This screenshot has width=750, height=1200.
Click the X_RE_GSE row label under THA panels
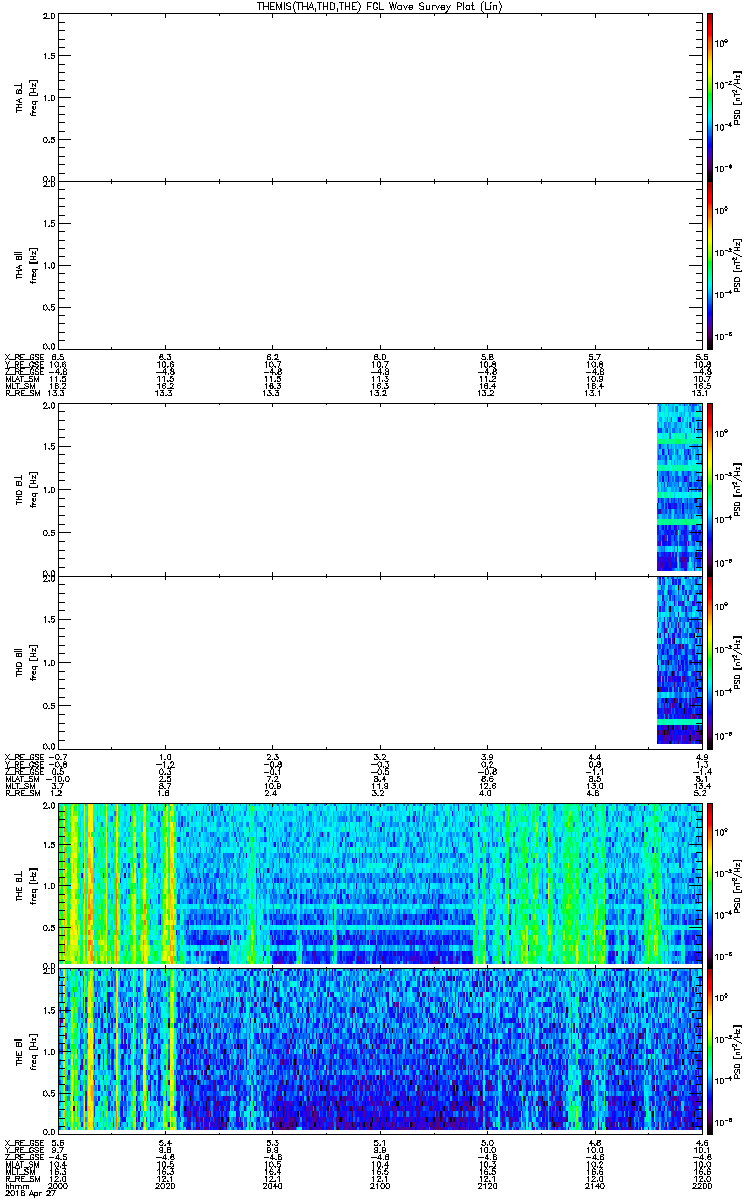pyautogui.click(x=23, y=357)
